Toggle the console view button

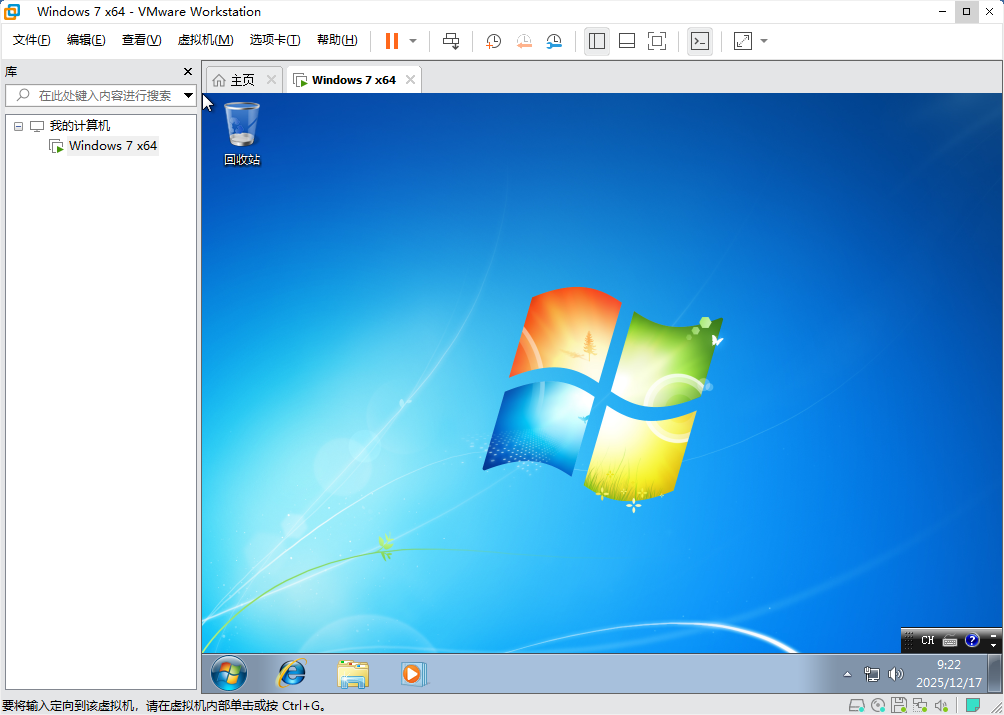(x=700, y=41)
